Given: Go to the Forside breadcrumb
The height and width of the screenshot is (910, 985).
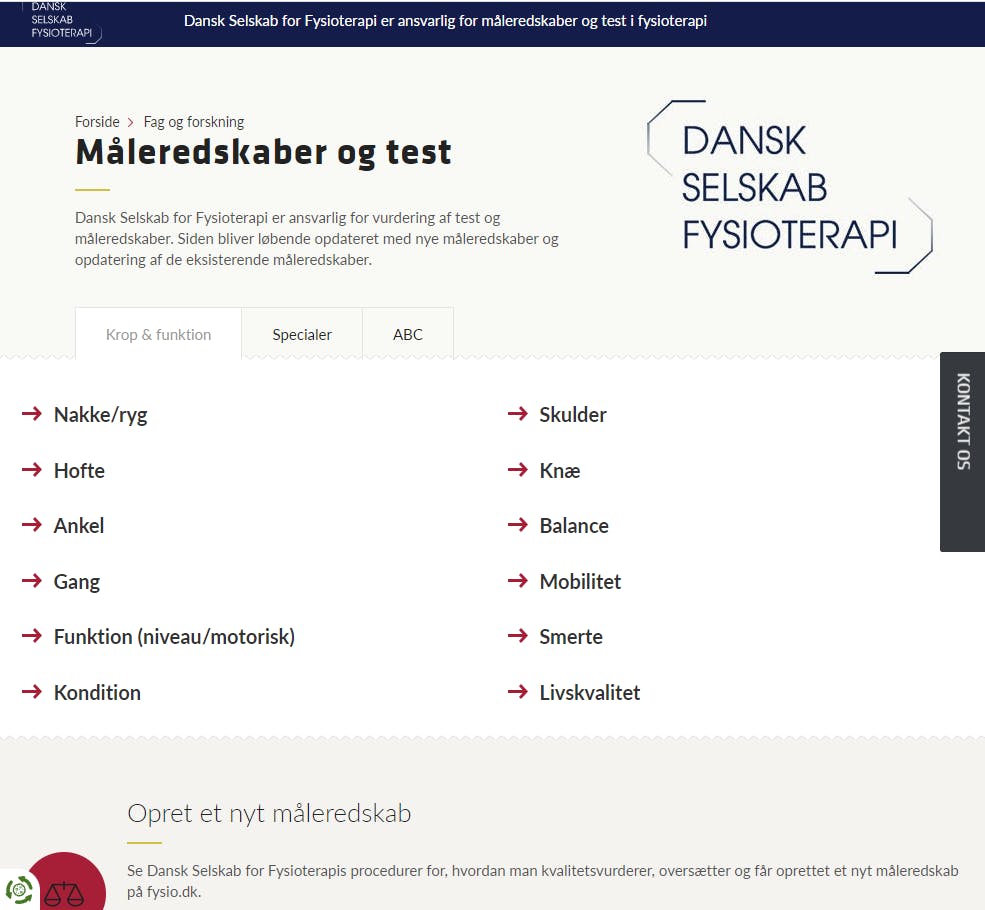Looking at the screenshot, I should pos(97,122).
